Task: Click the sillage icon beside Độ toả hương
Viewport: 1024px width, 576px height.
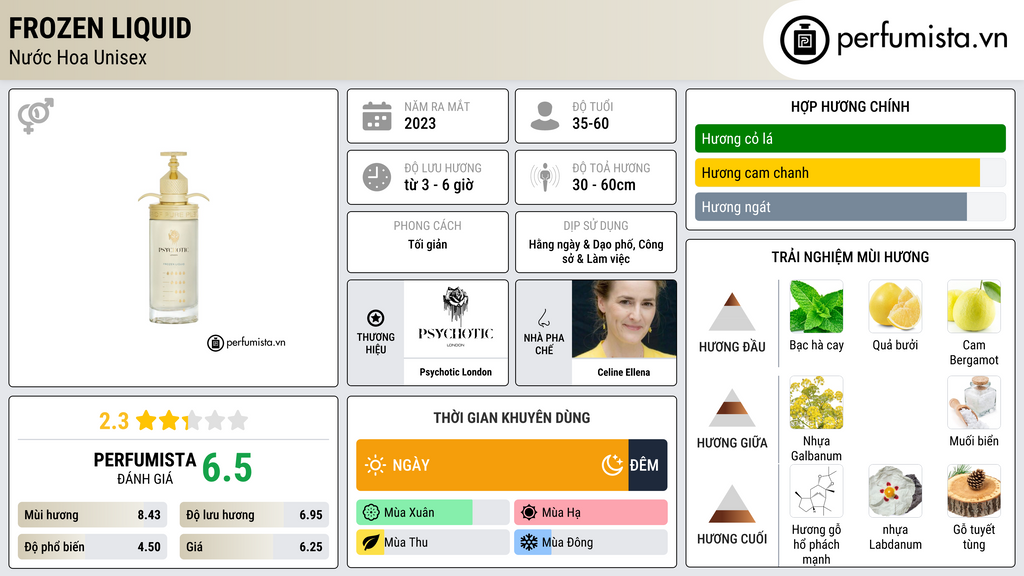Action: (545, 177)
